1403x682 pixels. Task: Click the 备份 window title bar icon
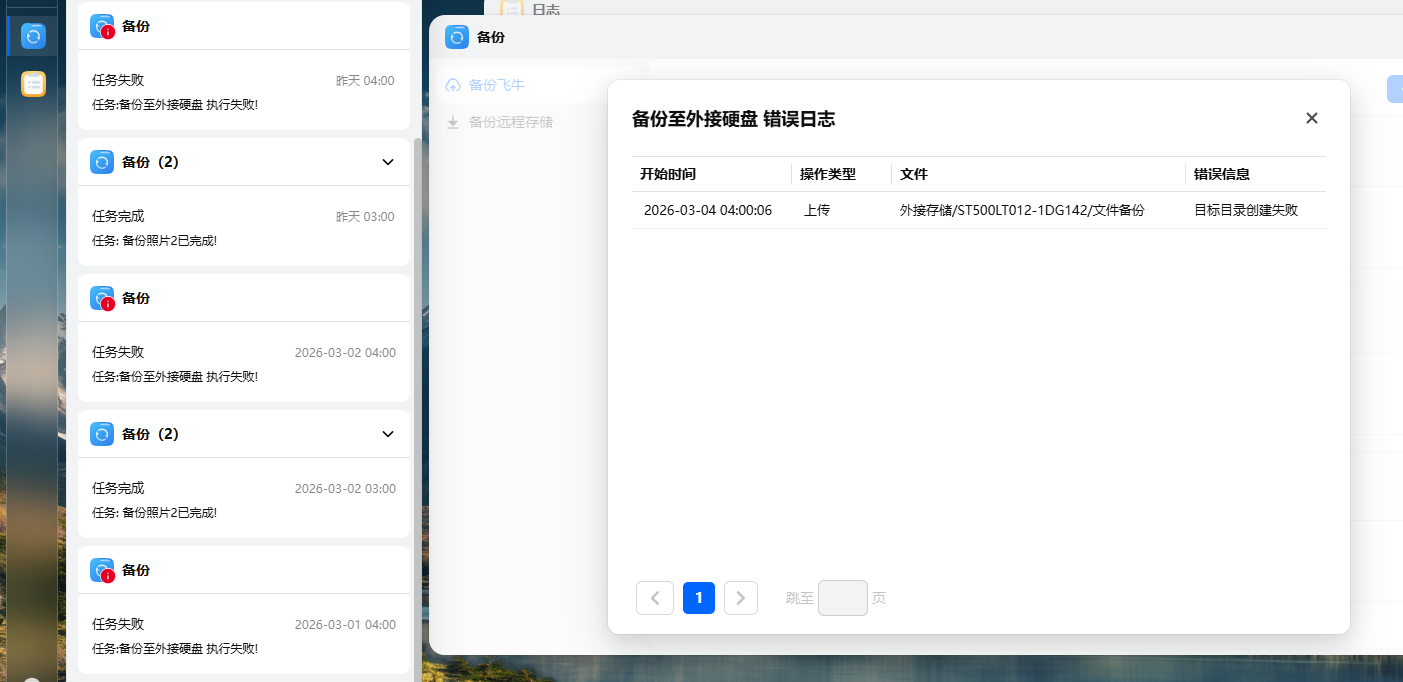pyautogui.click(x=457, y=38)
